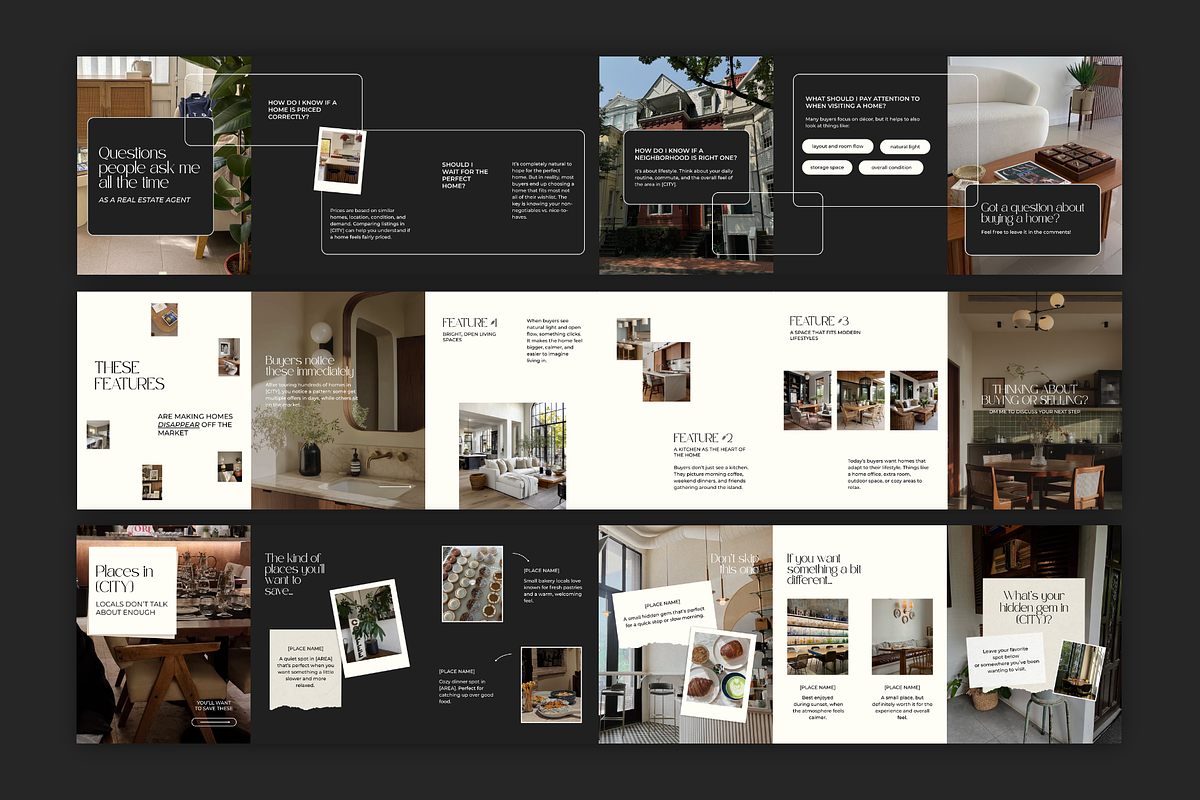The height and width of the screenshot is (800, 1200).
Task: Click the overlapping kitchen photos above Feature #2
Action: (x=653, y=359)
